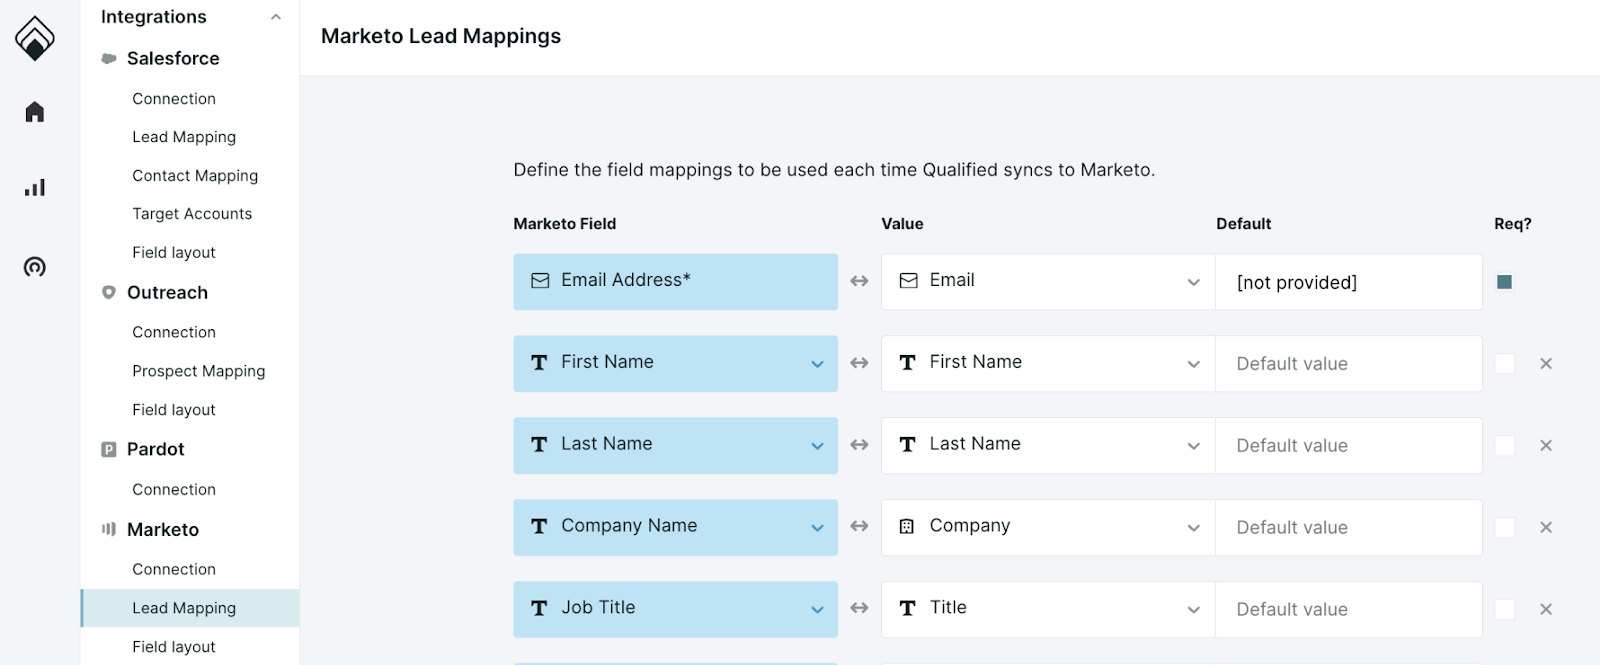
Task: Click the text icon beside Company Name field
Action: (x=539, y=527)
